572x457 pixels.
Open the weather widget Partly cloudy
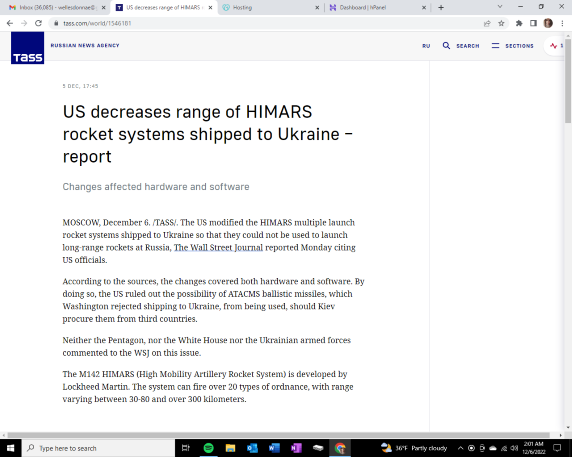[414, 448]
